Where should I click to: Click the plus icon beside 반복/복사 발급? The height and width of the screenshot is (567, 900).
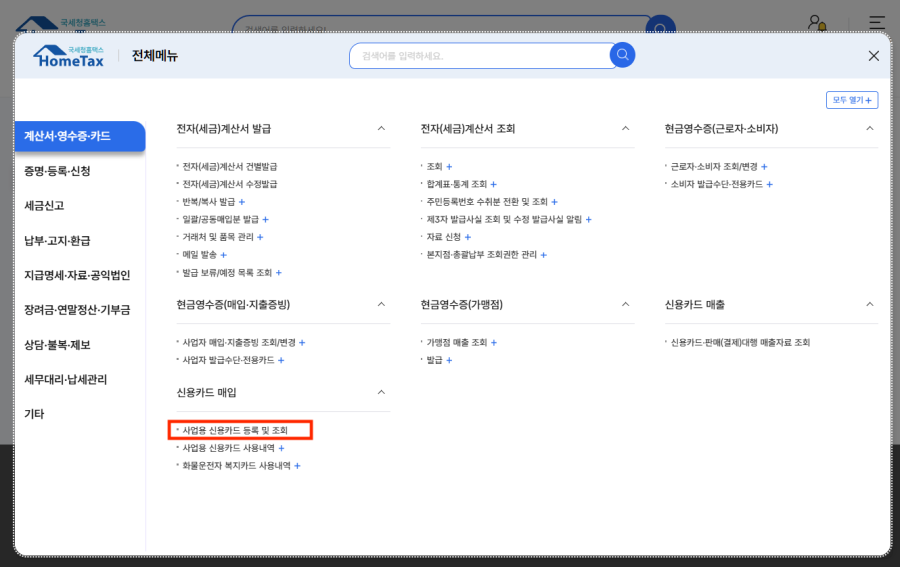(x=242, y=202)
